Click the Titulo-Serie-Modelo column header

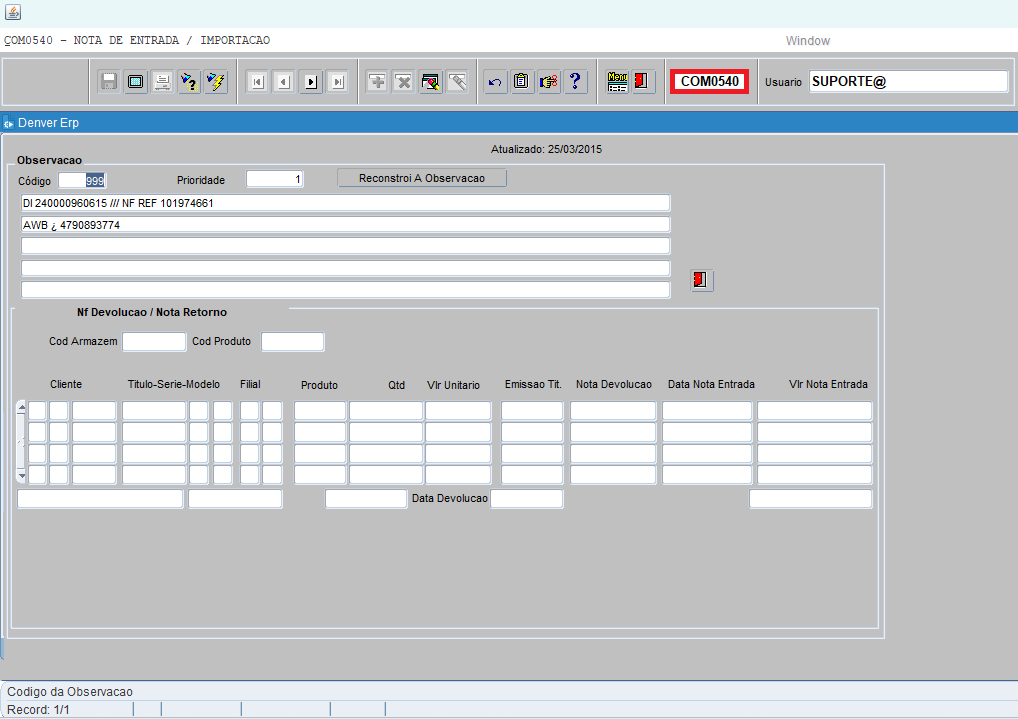click(x=174, y=385)
